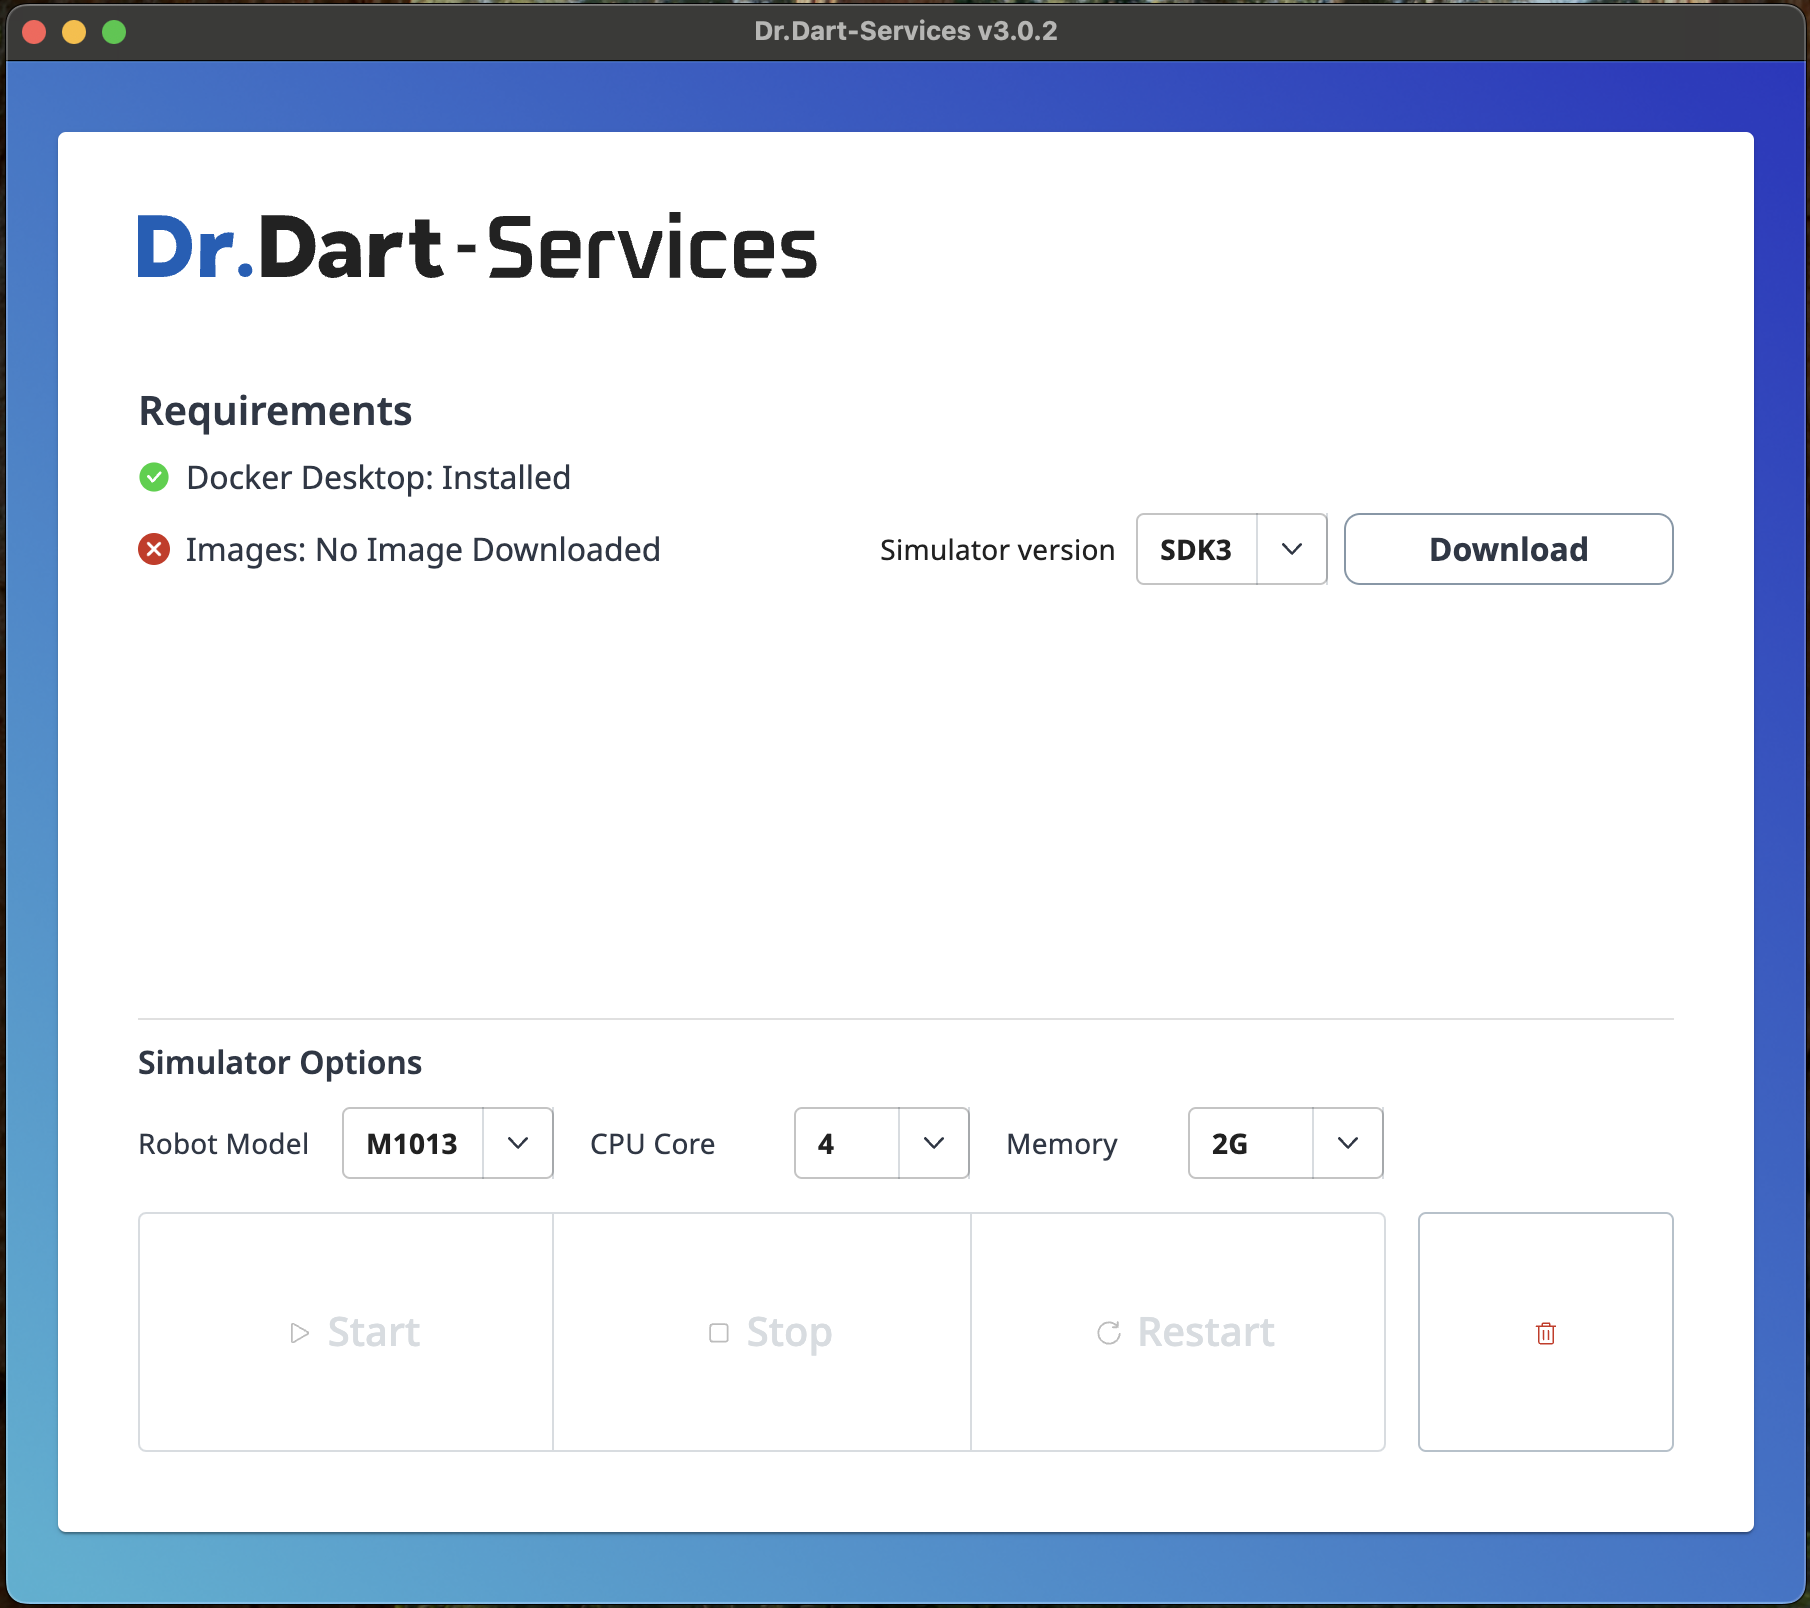Open the Simulator version SDK3 dropdown
The image size is (1810, 1608).
click(1231, 549)
